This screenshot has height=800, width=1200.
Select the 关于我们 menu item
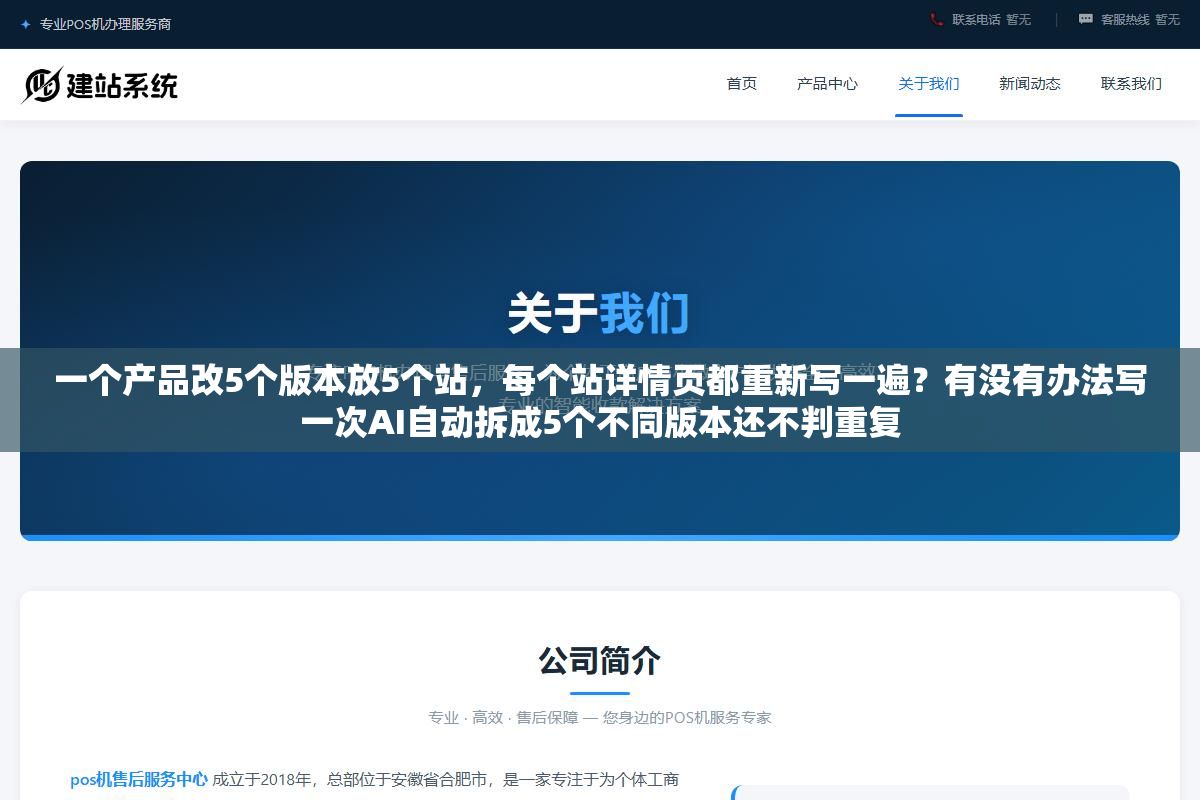coord(929,84)
